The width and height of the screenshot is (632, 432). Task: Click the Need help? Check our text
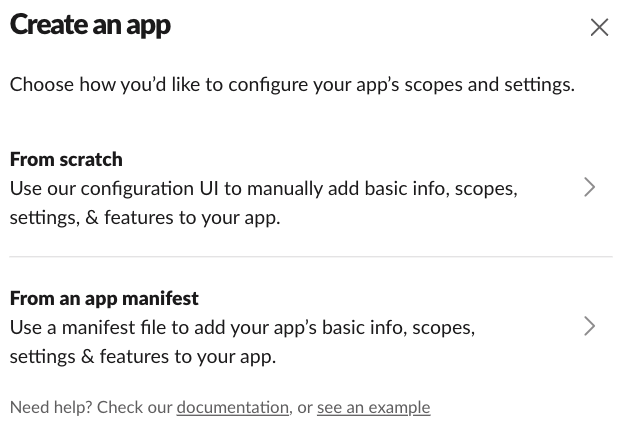pyautogui.click(x=91, y=407)
